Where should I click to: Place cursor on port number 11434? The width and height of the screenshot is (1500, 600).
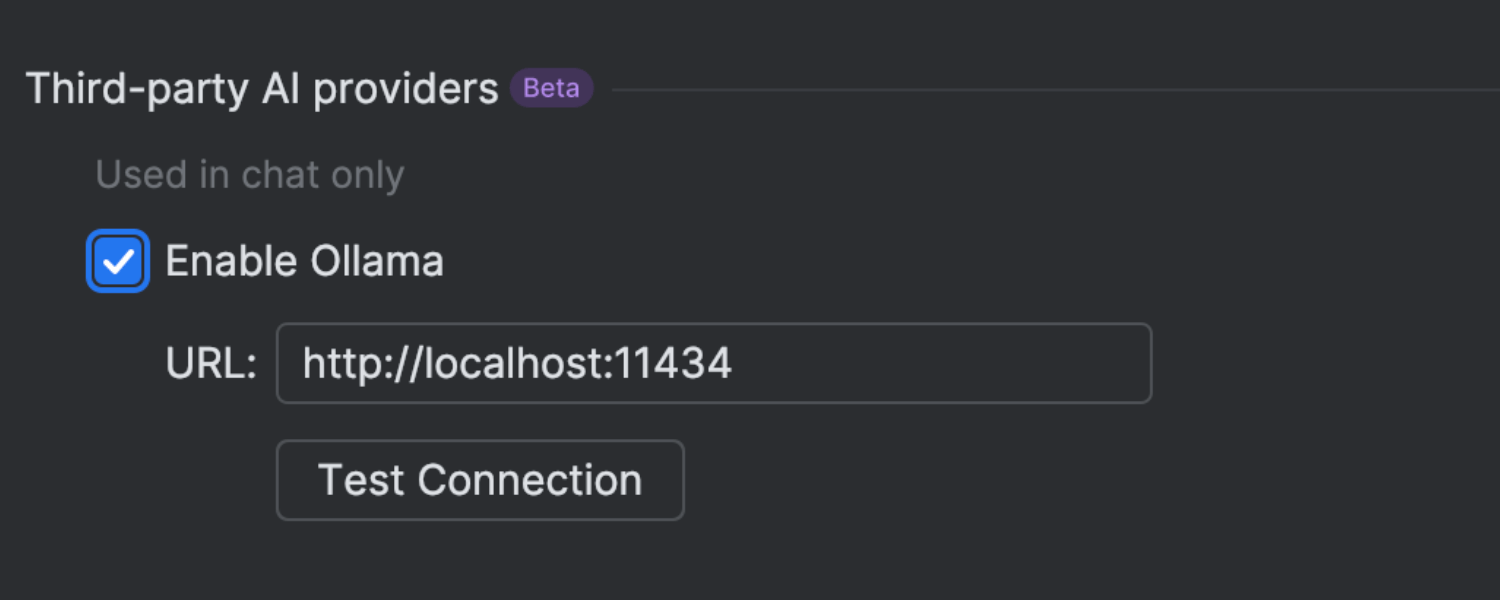[x=674, y=364]
